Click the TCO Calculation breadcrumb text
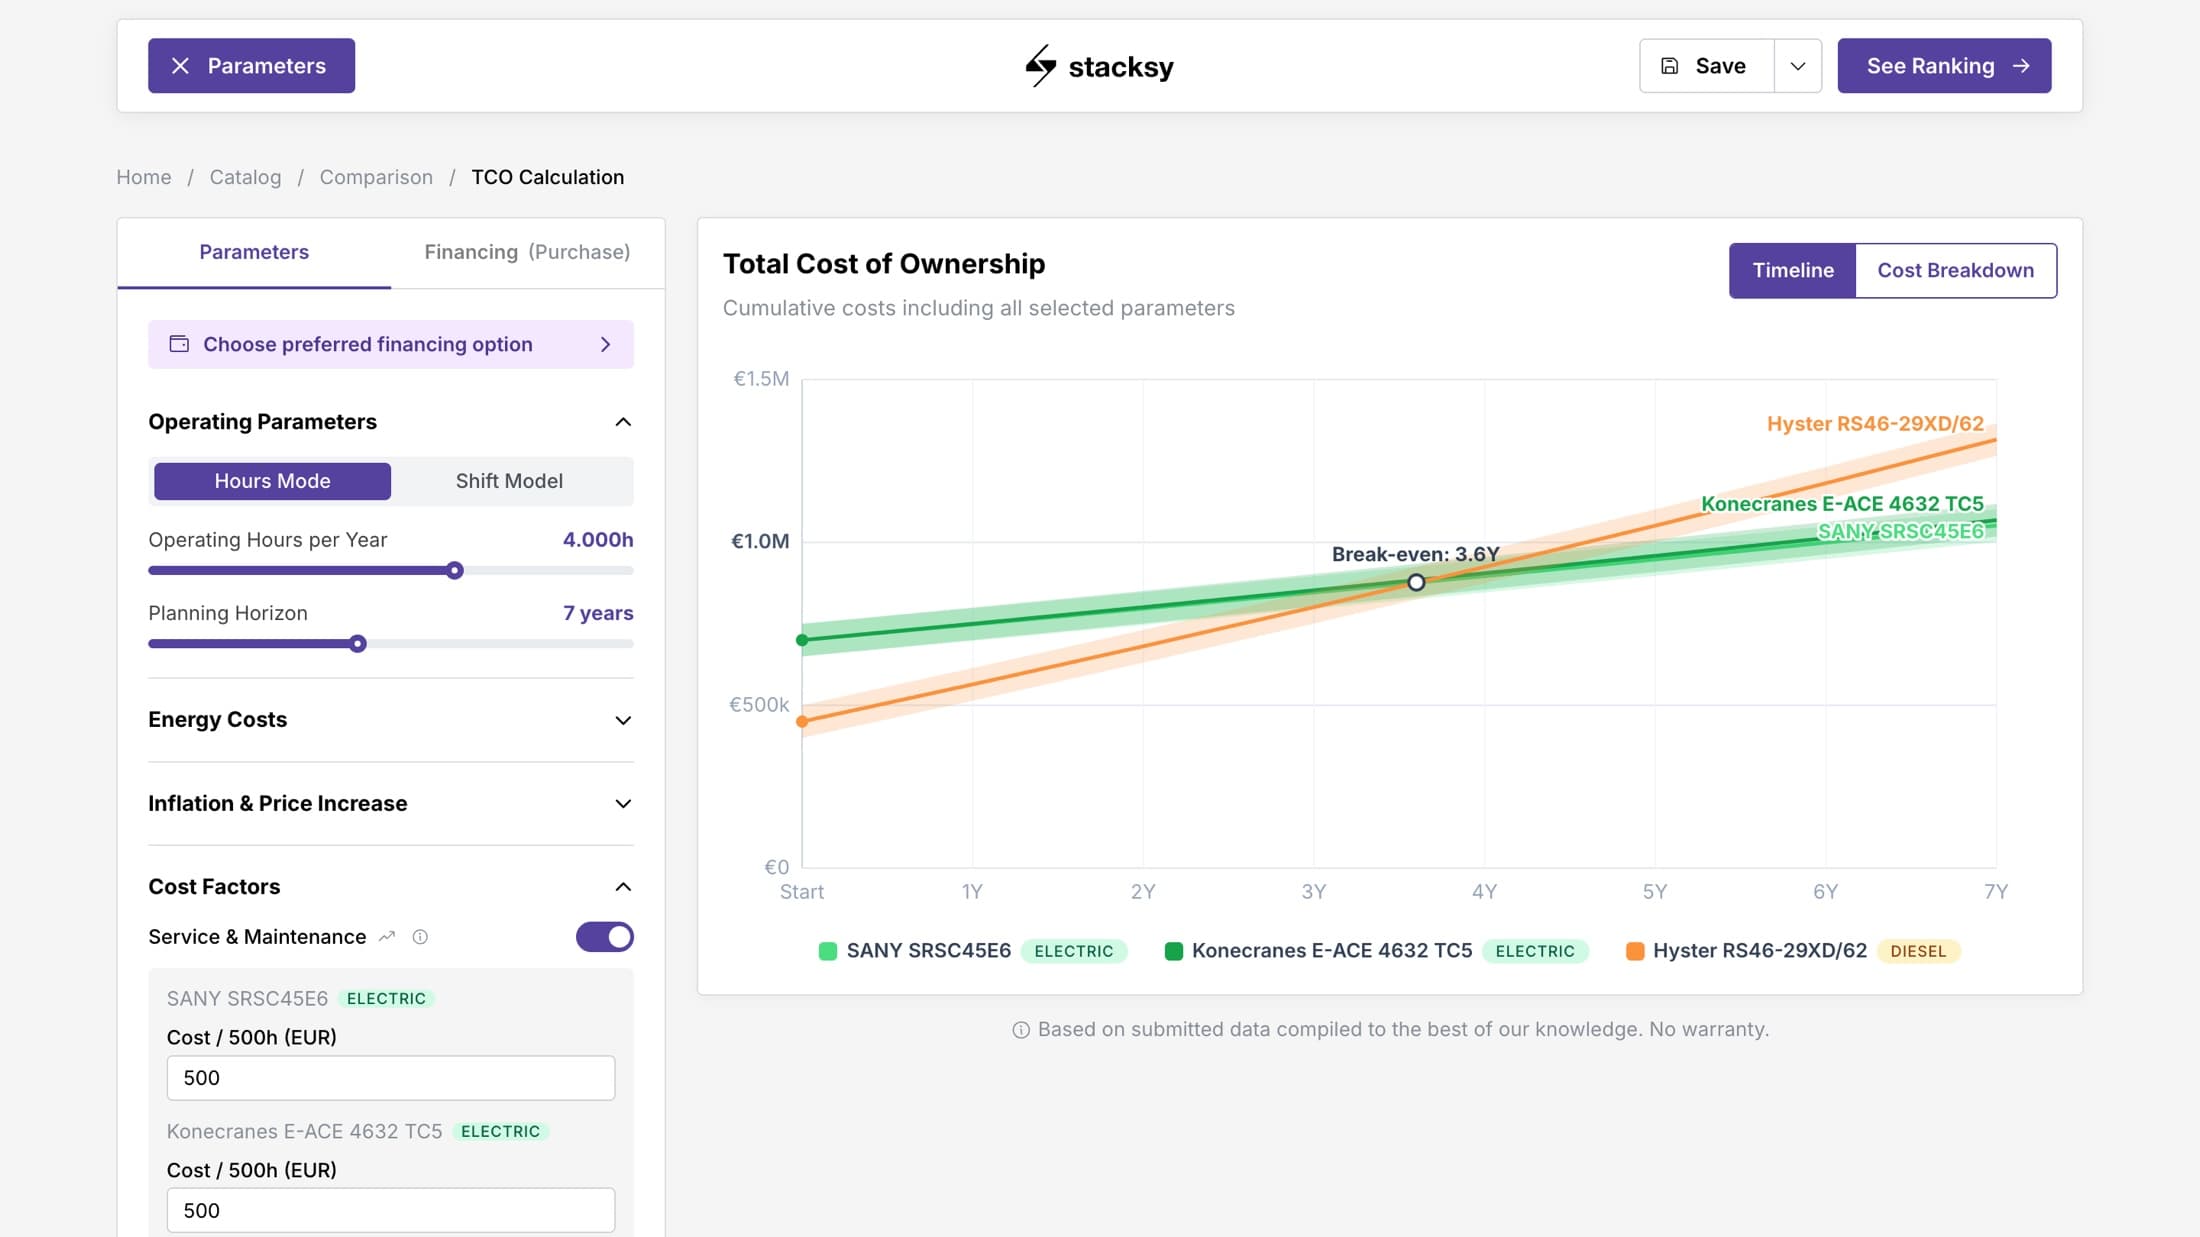This screenshot has height=1237, width=2200. tap(548, 177)
